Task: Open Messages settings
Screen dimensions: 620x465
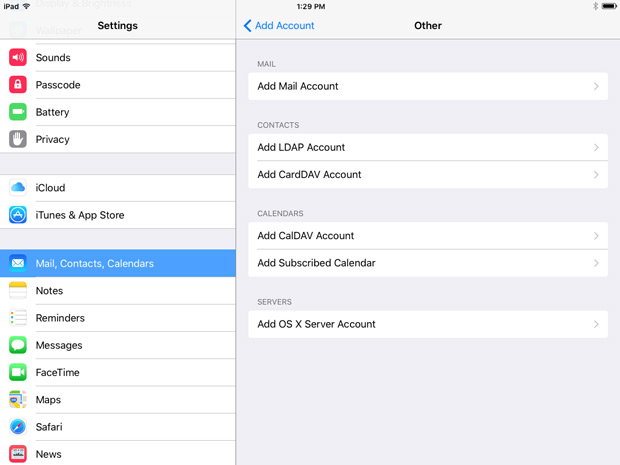Action: click(x=118, y=345)
